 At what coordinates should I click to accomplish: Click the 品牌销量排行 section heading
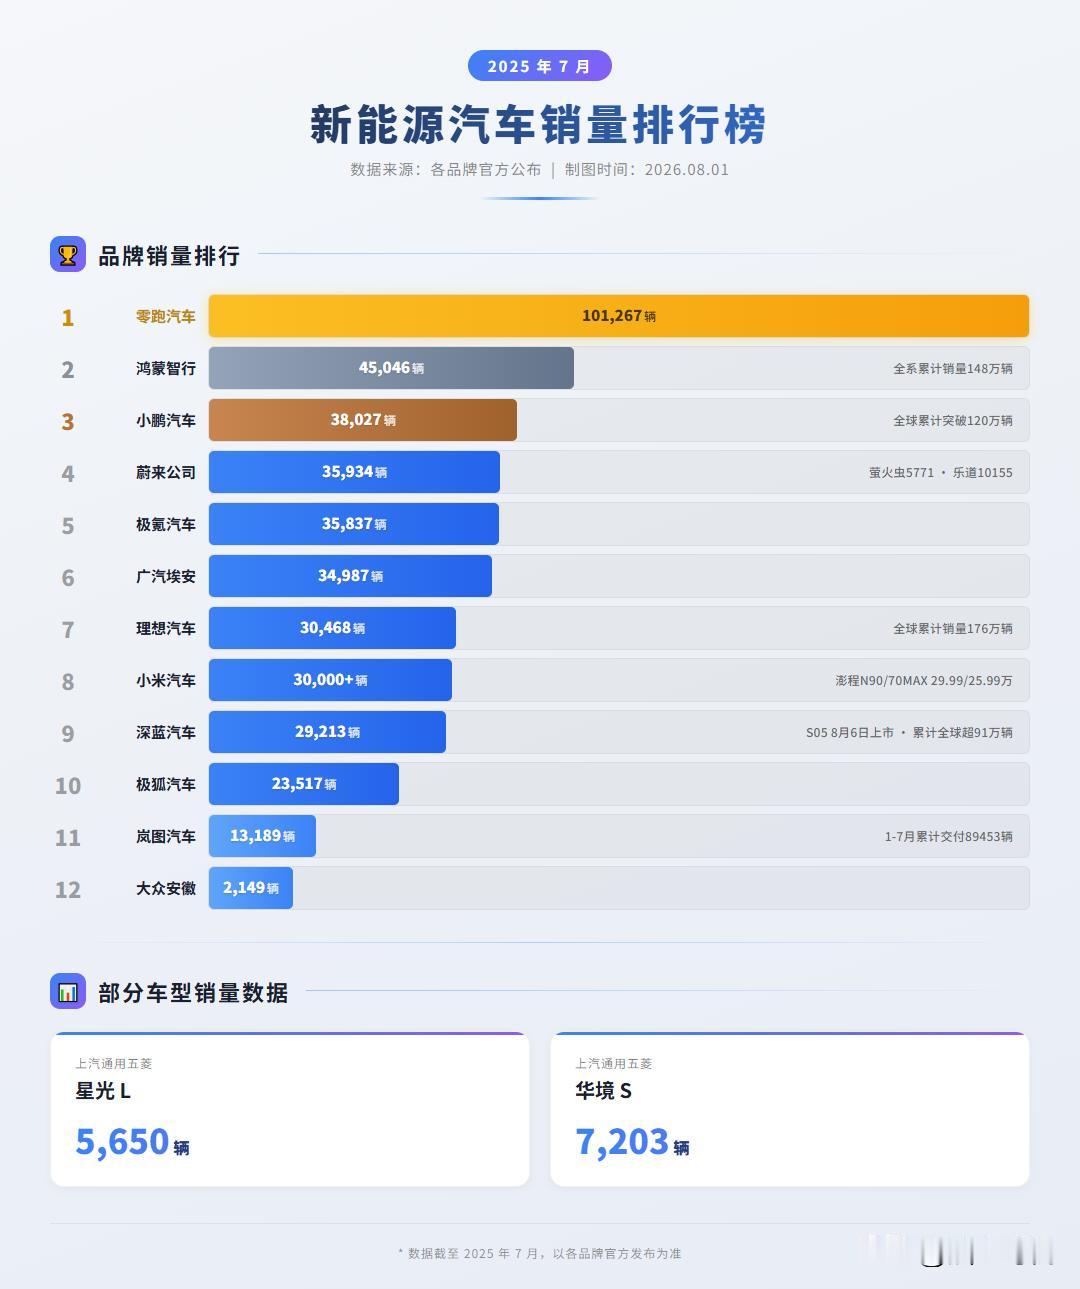pyautogui.click(x=169, y=255)
